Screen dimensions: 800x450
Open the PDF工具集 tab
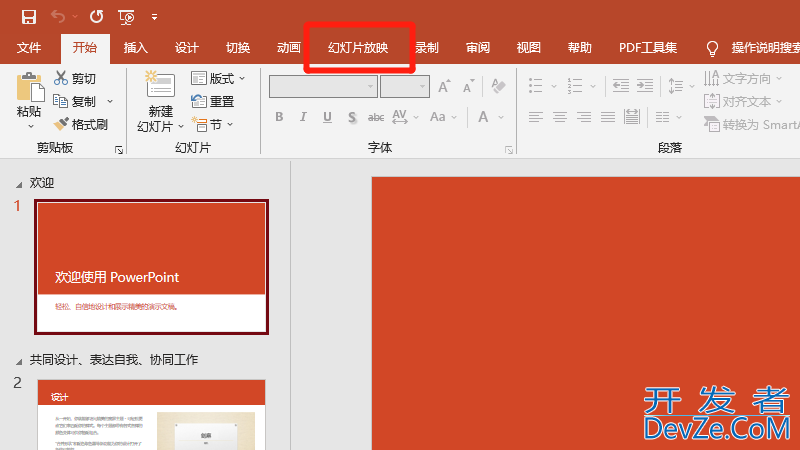coord(648,48)
